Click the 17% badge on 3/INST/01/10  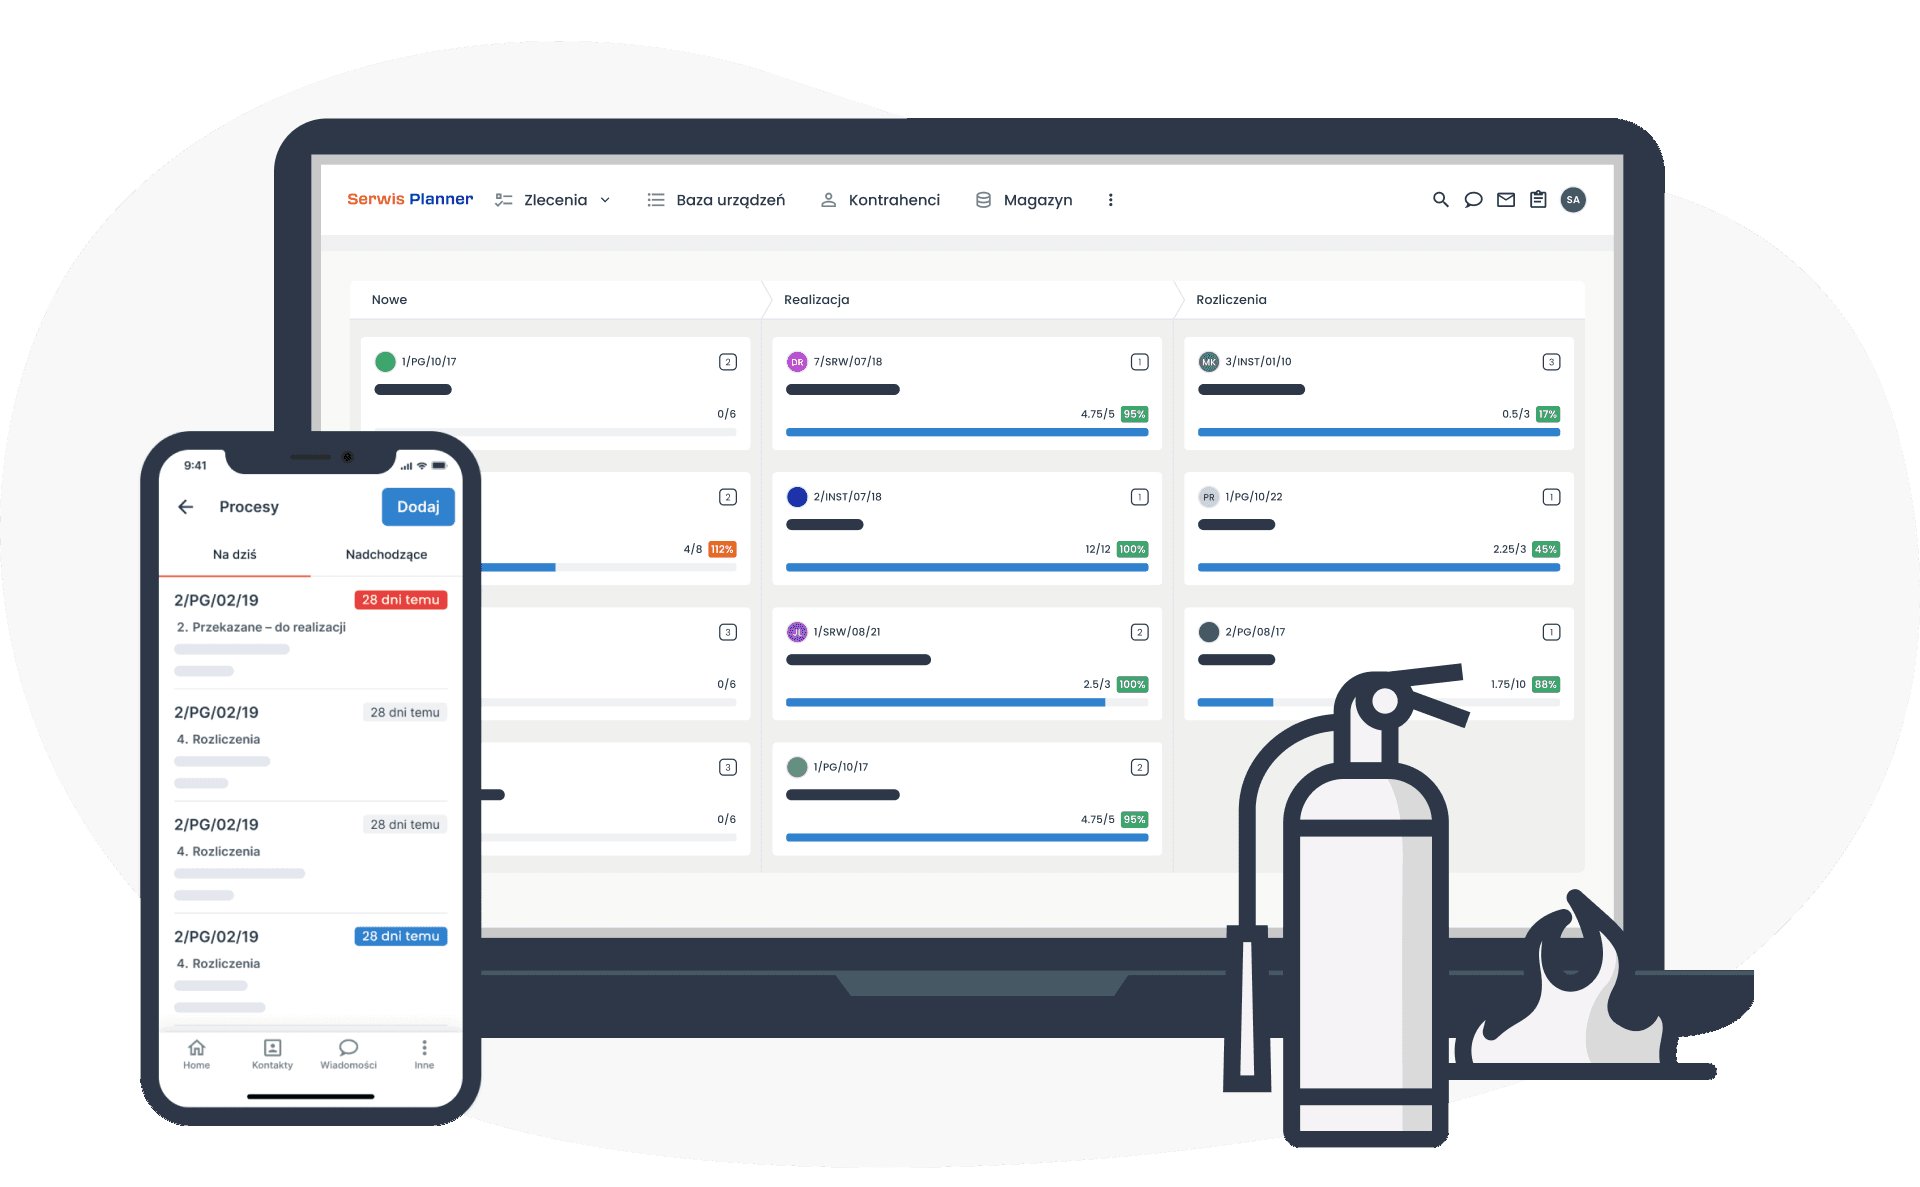(1548, 414)
